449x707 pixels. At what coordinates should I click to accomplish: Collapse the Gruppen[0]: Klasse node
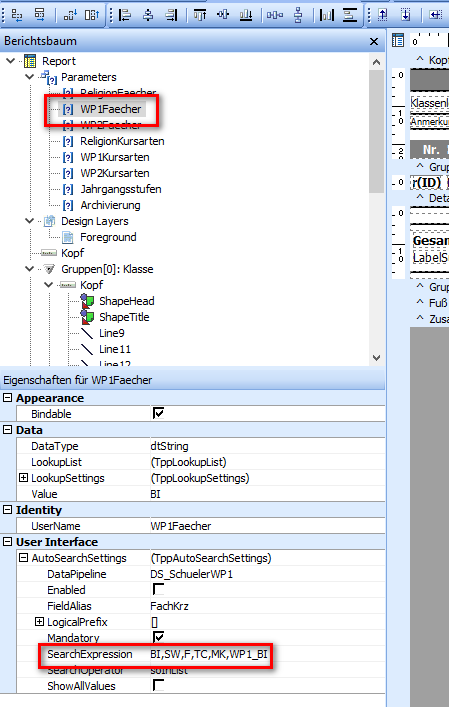pos(29,269)
